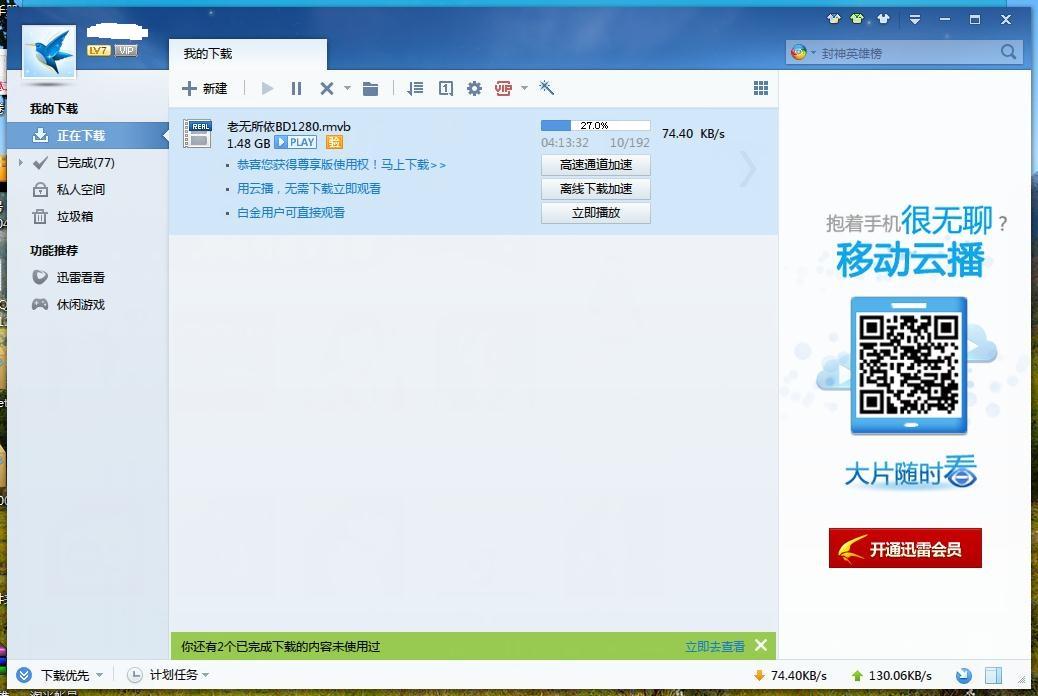Image resolution: width=1038 pixels, height=696 pixels.
Task: Click the VIP badge beside LV7
Action: (126, 50)
